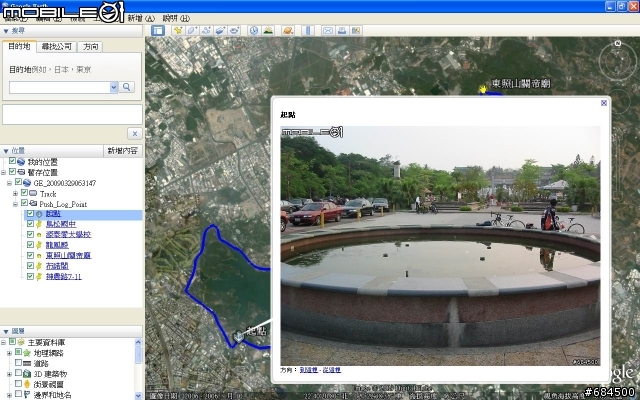
Task: Clear search results with the X button
Action: pyautogui.click(x=135, y=133)
